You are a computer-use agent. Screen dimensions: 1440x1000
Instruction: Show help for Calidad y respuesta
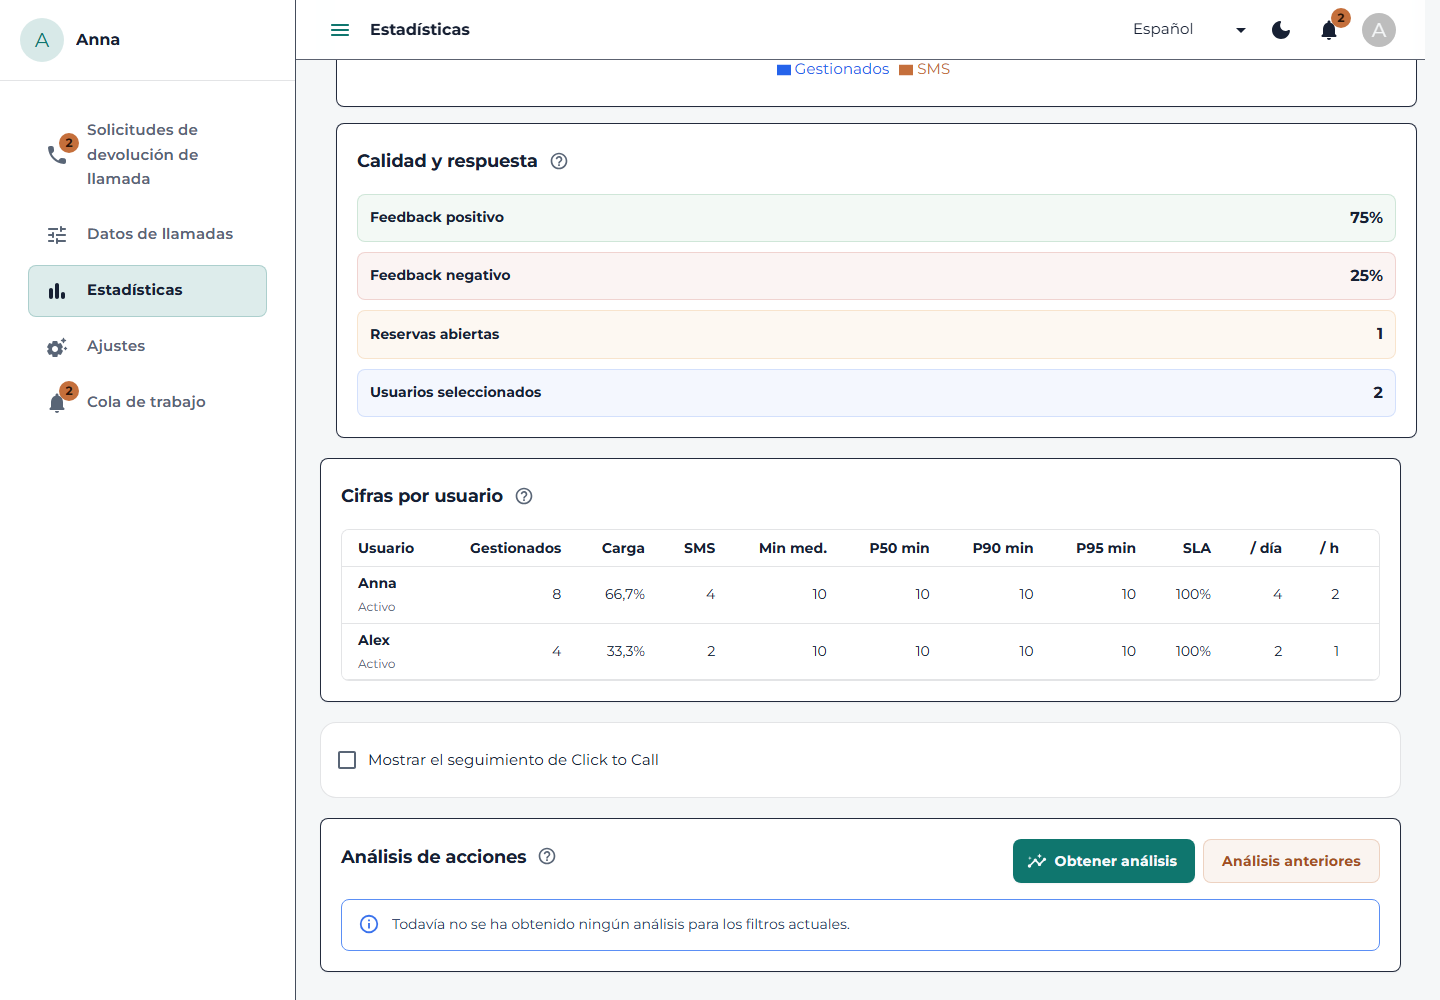(x=559, y=161)
